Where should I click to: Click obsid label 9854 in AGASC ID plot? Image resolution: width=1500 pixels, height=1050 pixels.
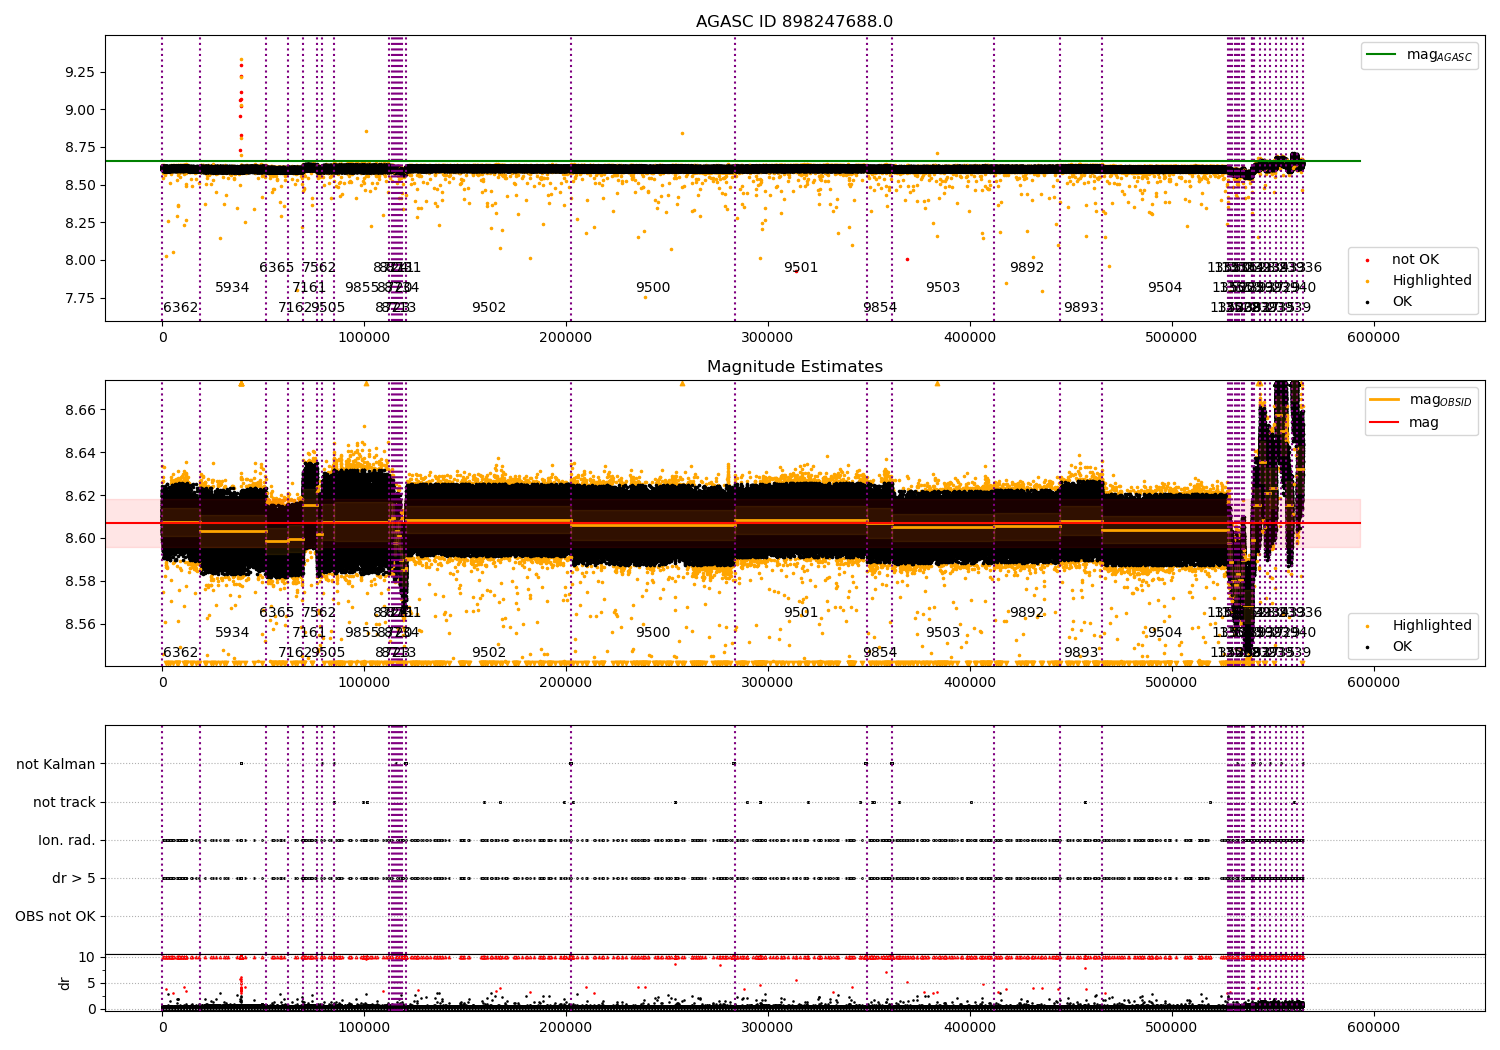[880, 308]
